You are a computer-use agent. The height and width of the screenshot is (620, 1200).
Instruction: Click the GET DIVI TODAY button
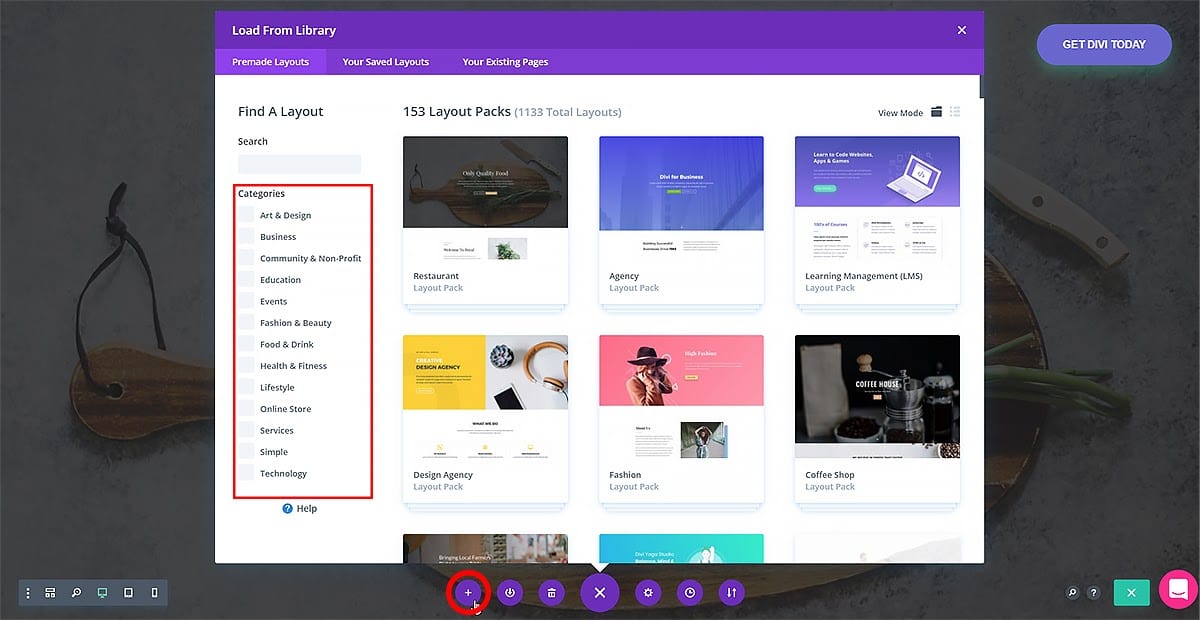tap(1104, 45)
